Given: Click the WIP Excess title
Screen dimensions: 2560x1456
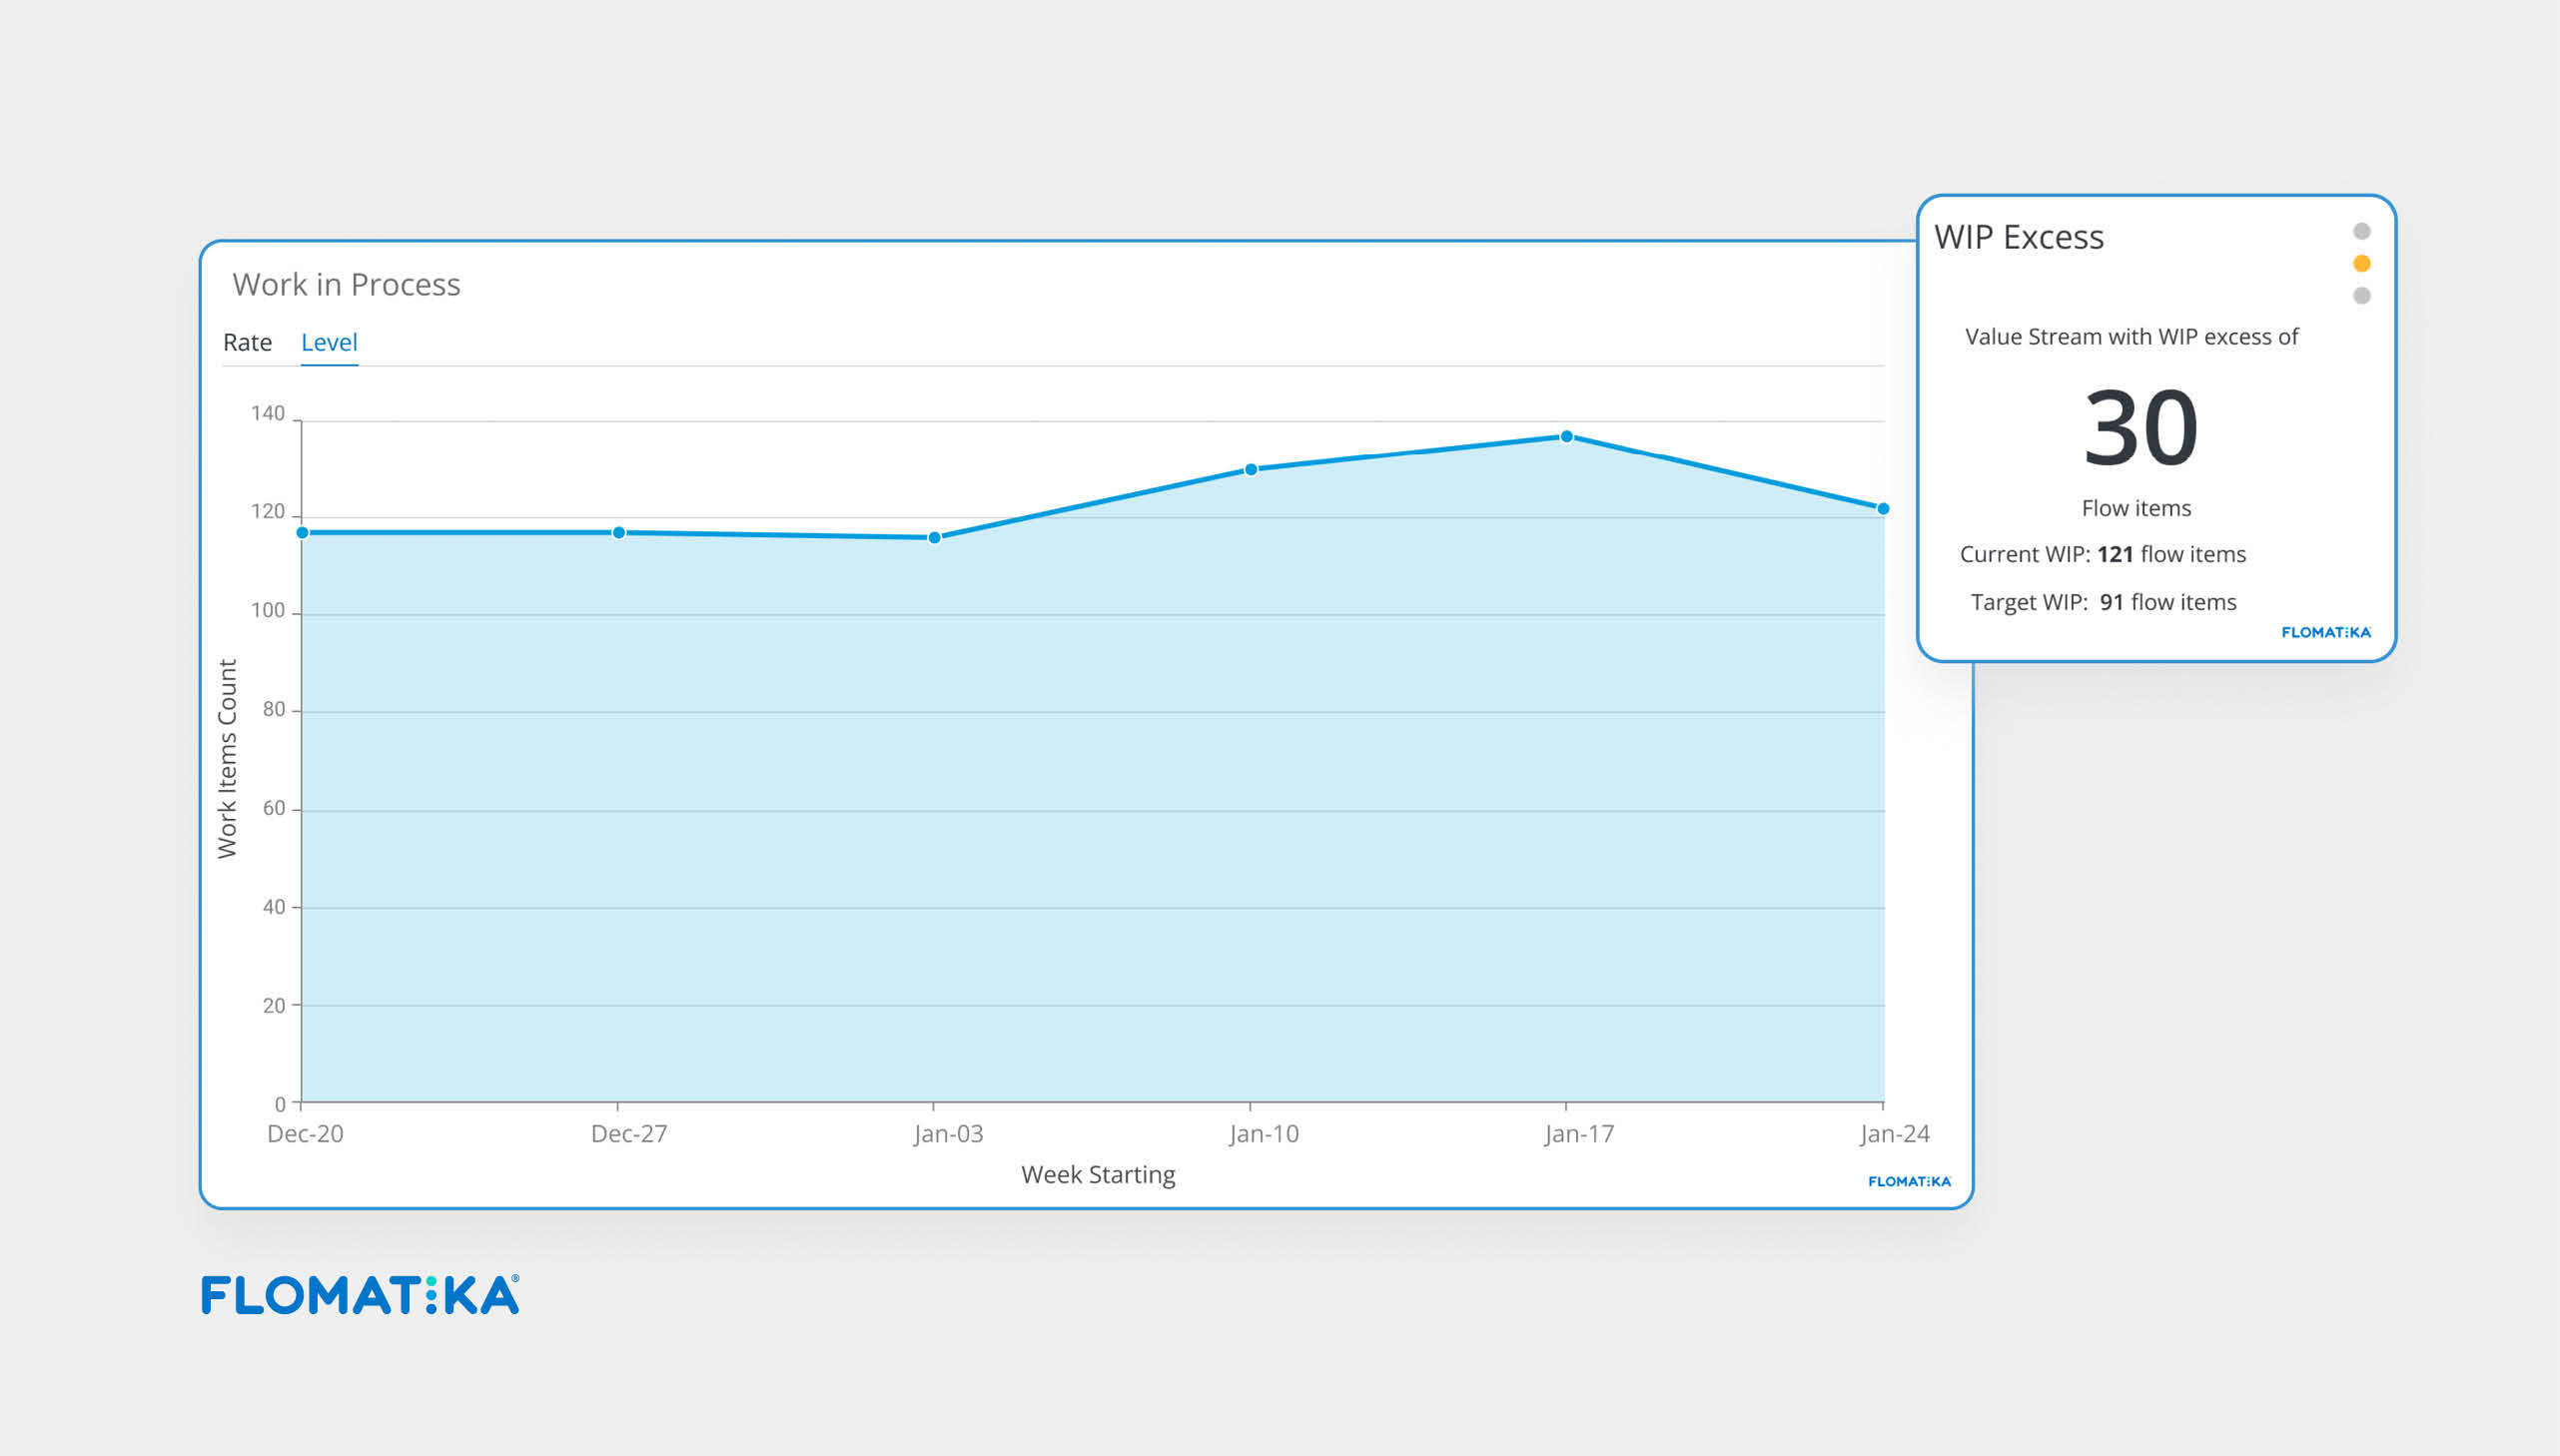Looking at the screenshot, I should (2018, 237).
